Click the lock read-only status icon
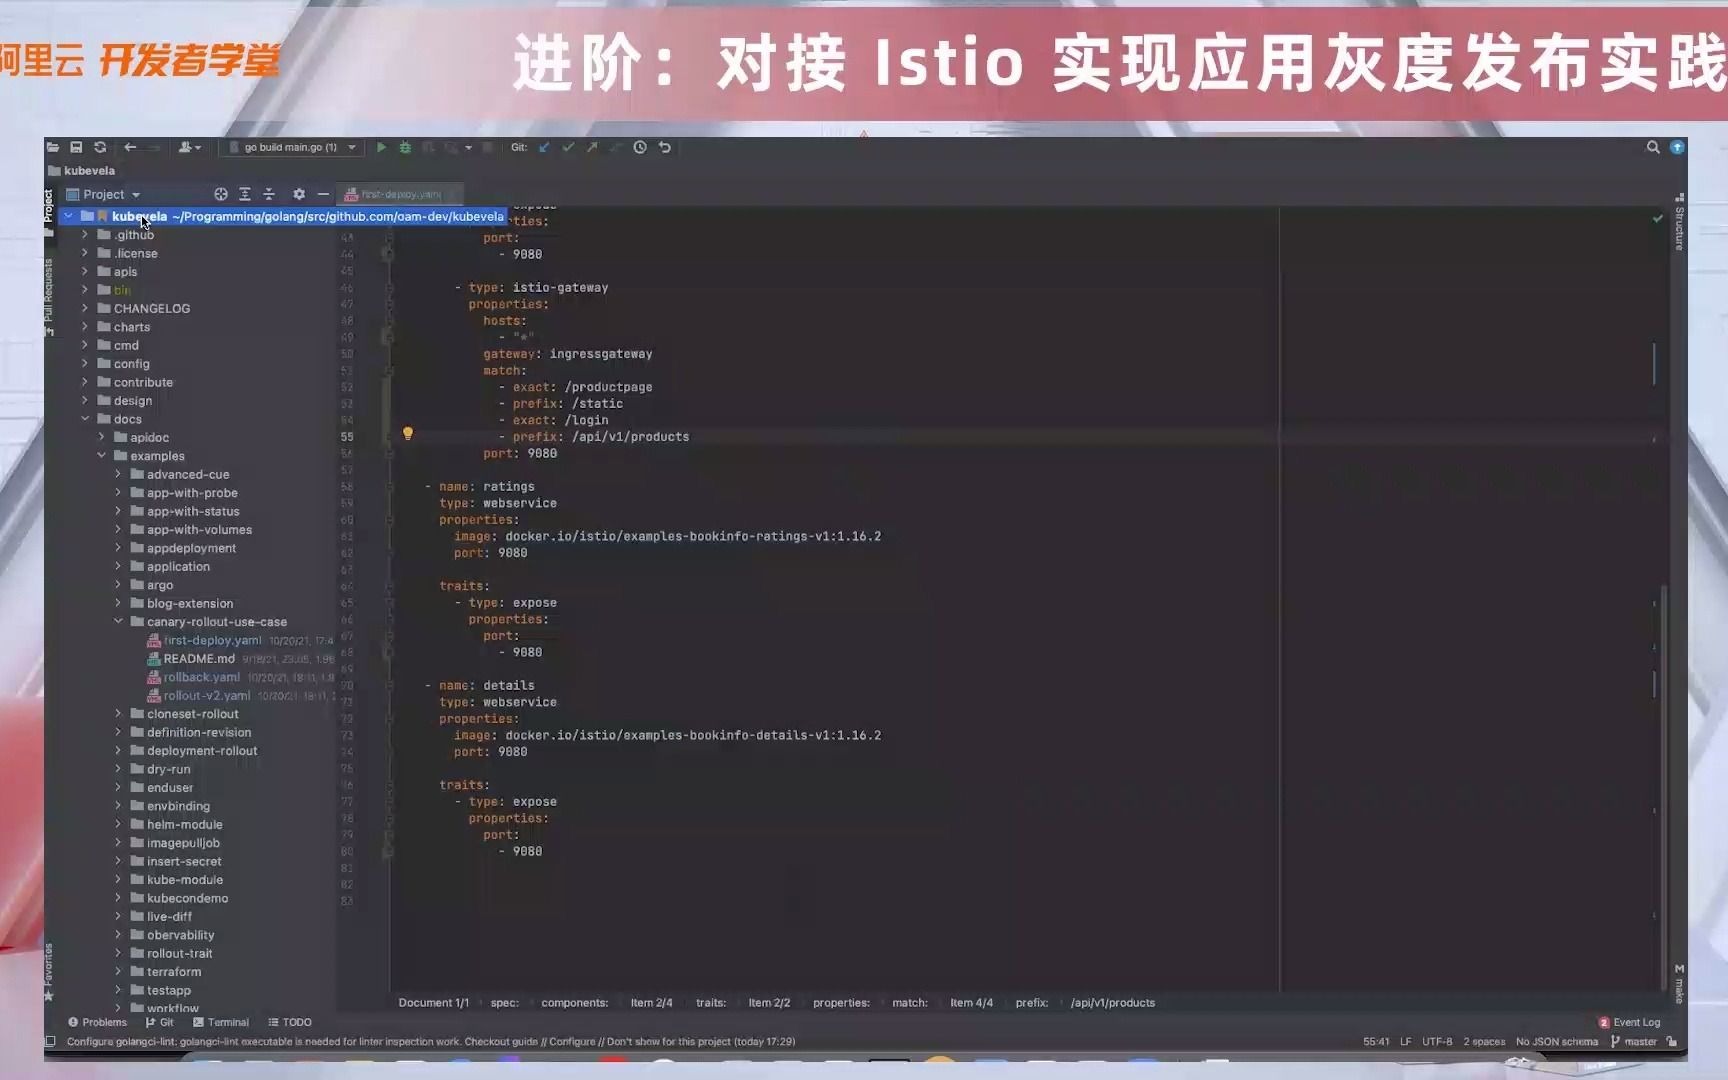This screenshot has height=1080, width=1728. click(x=1672, y=1041)
